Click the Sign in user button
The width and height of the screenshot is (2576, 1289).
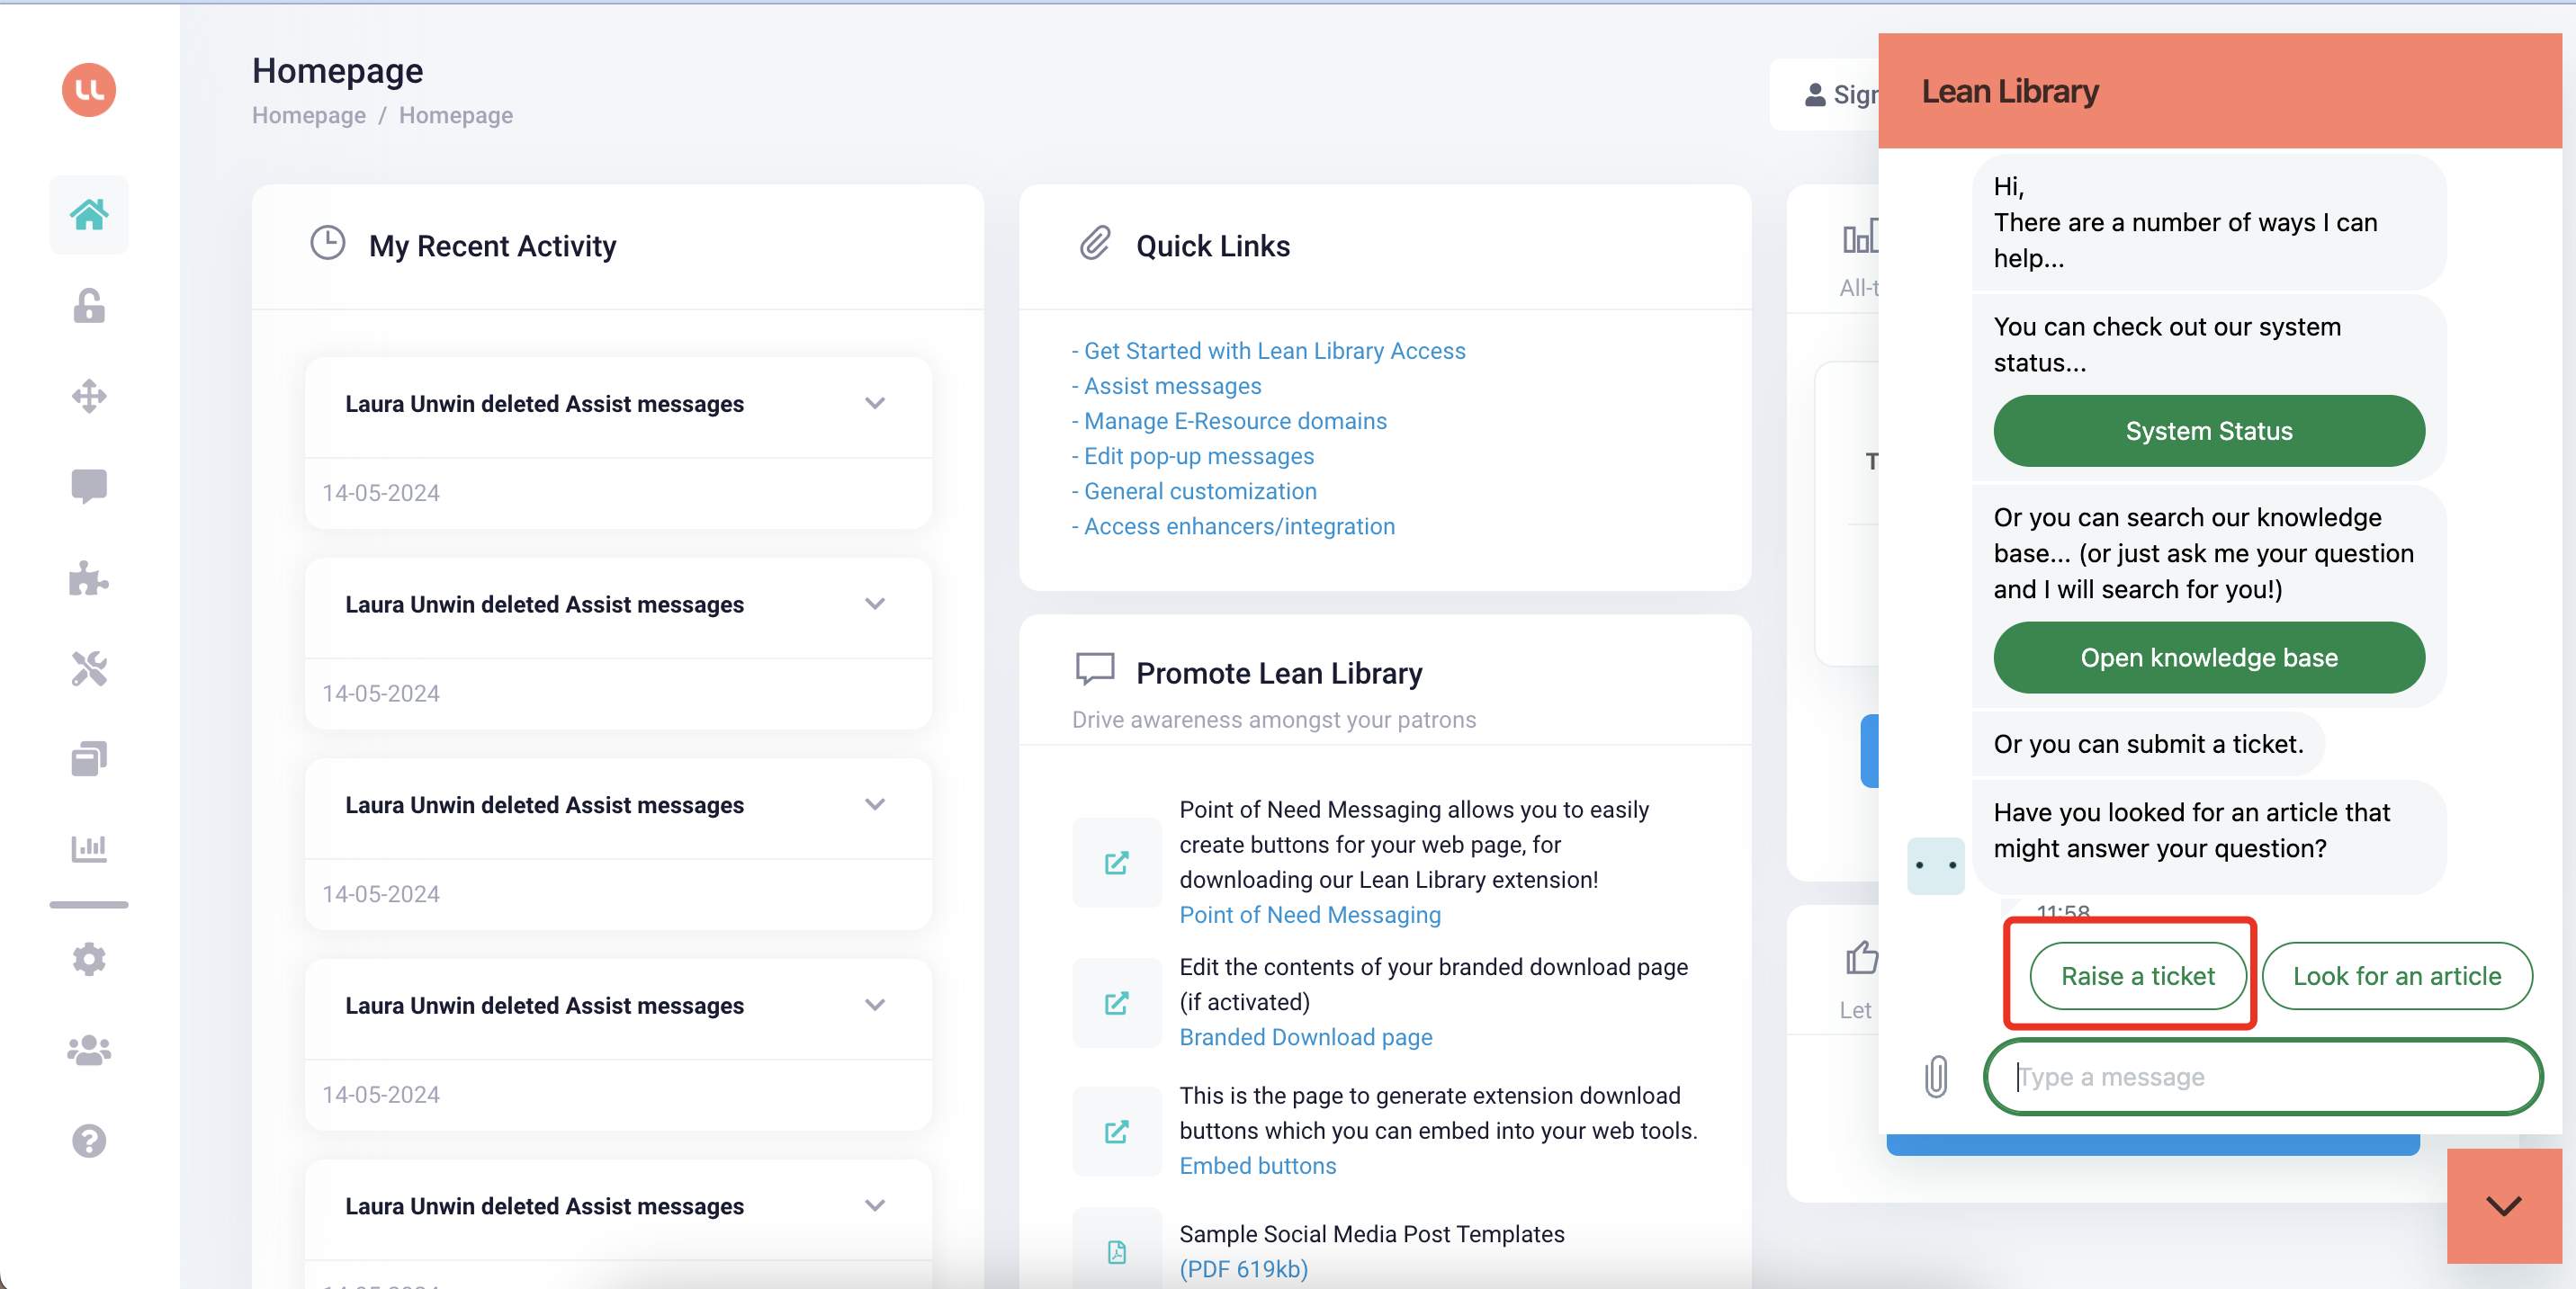coord(1826,94)
